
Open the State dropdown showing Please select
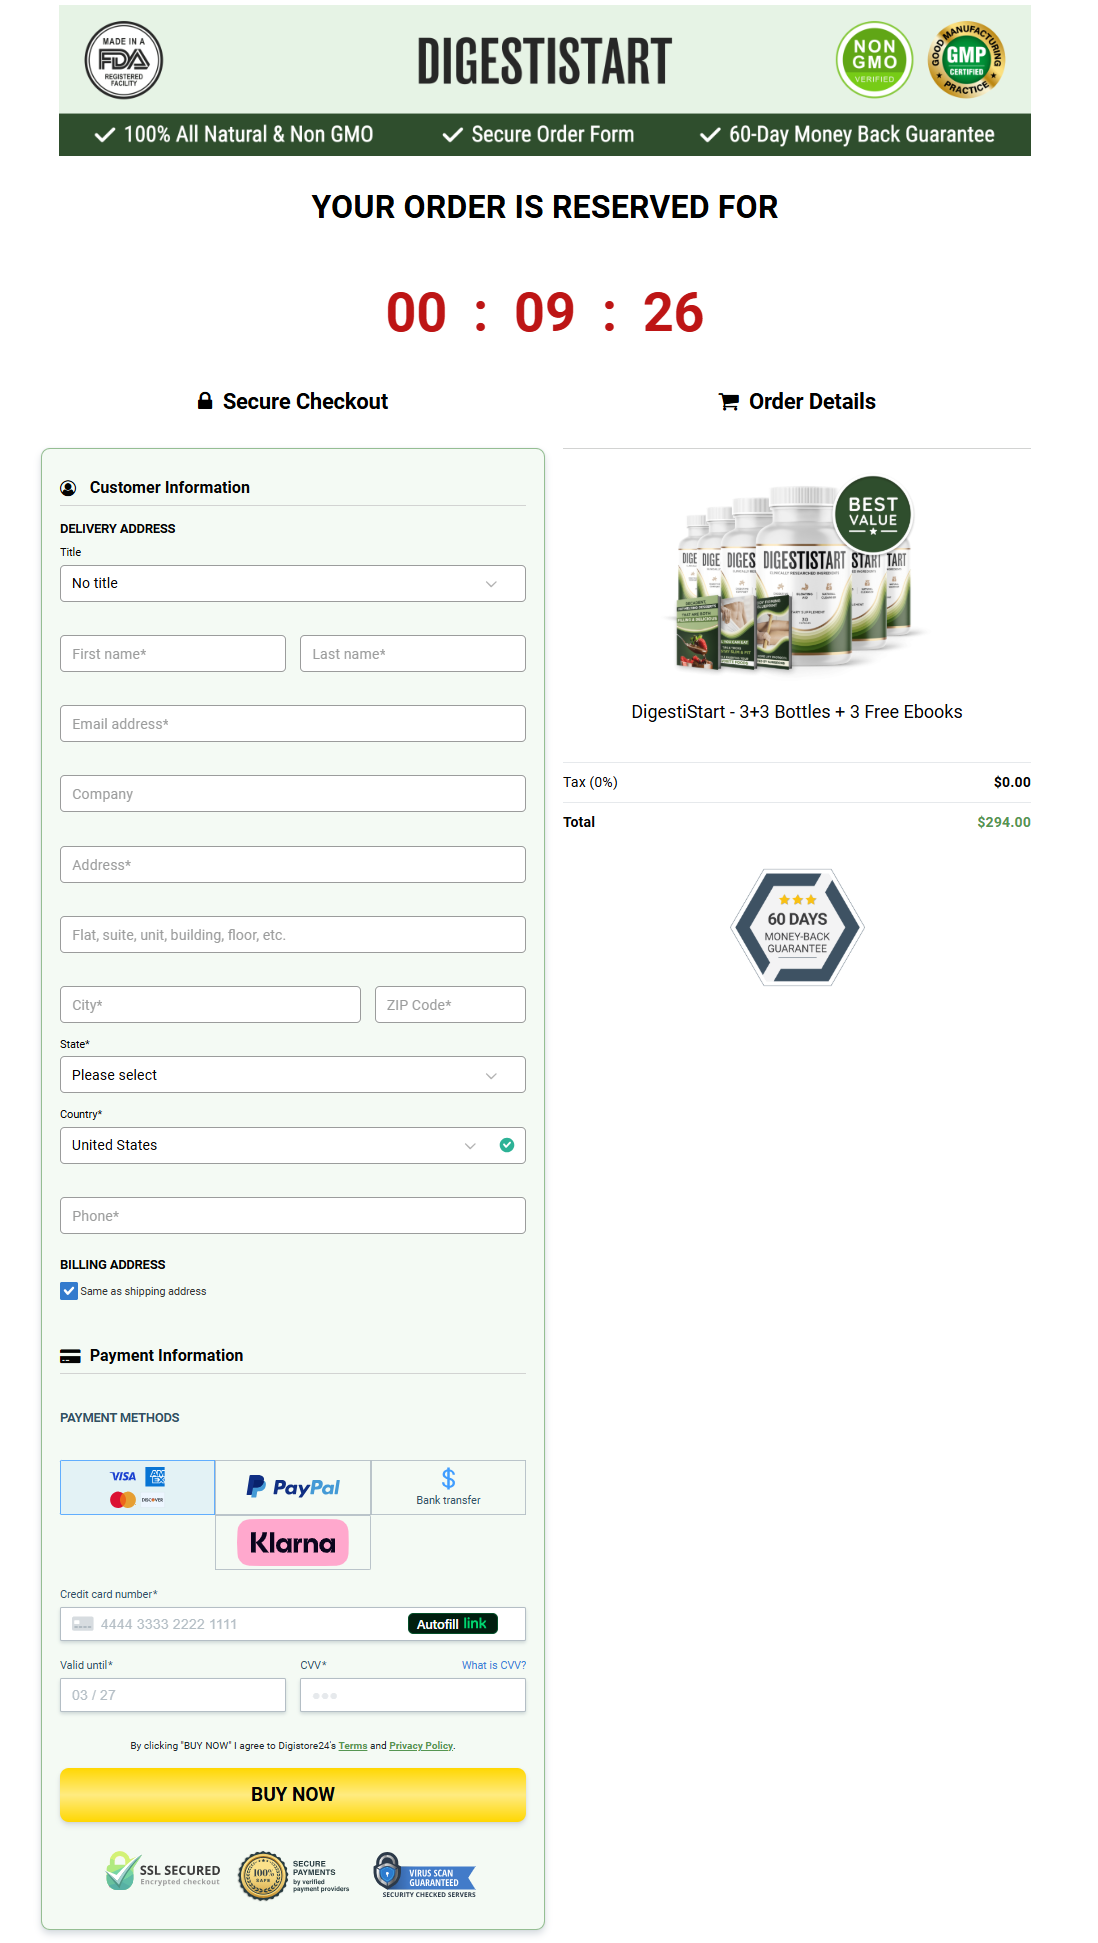pos(293,1075)
